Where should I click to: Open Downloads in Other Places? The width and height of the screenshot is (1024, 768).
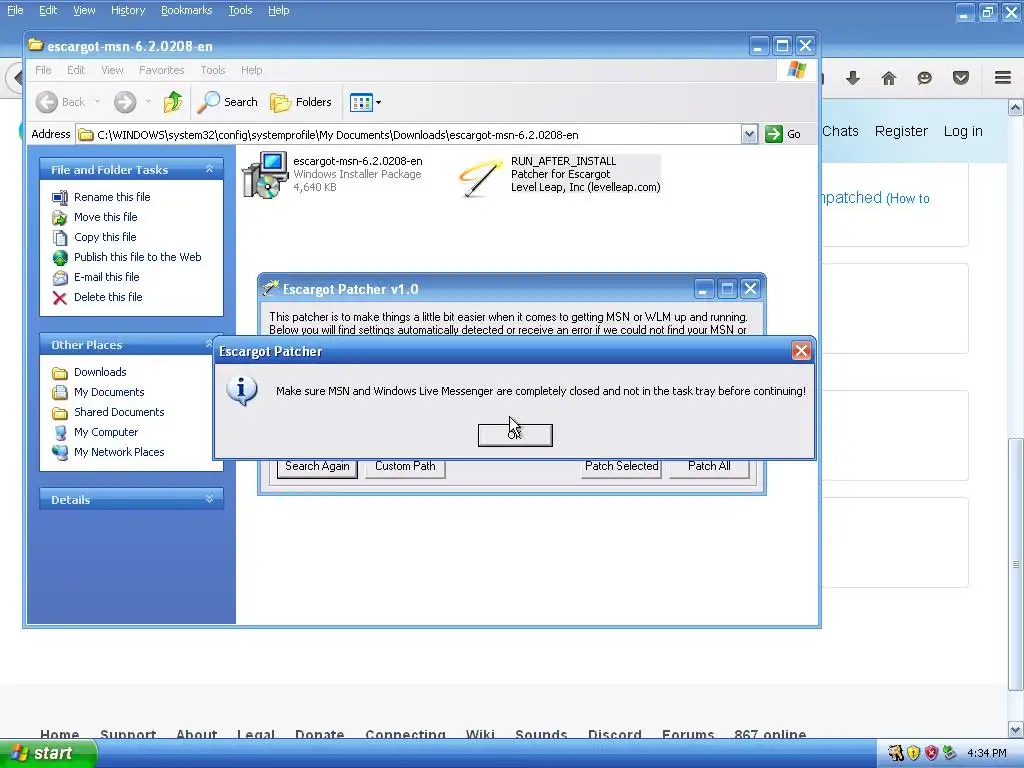click(x=100, y=372)
